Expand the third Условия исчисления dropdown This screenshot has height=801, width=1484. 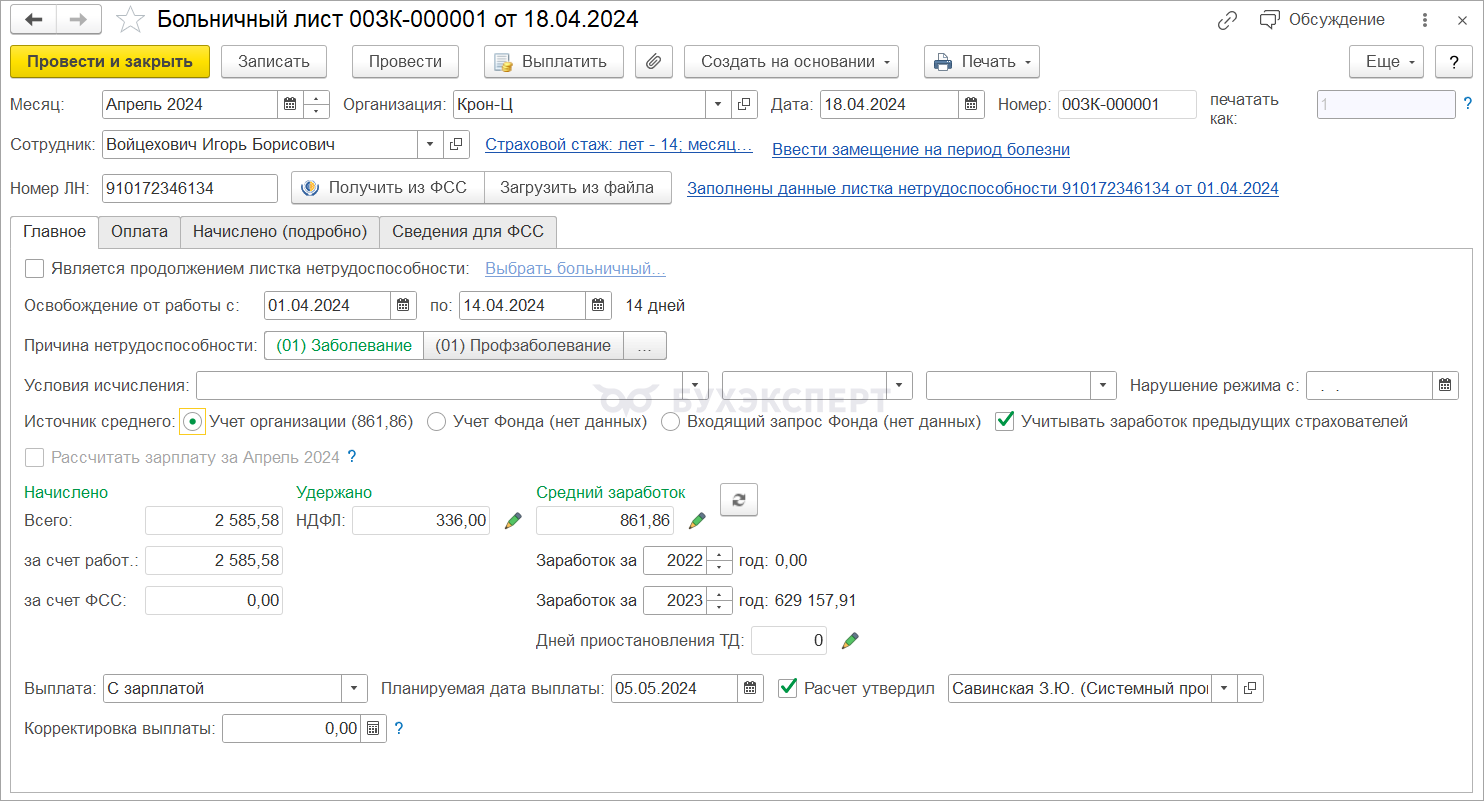pyautogui.click(x=1105, y=385)
